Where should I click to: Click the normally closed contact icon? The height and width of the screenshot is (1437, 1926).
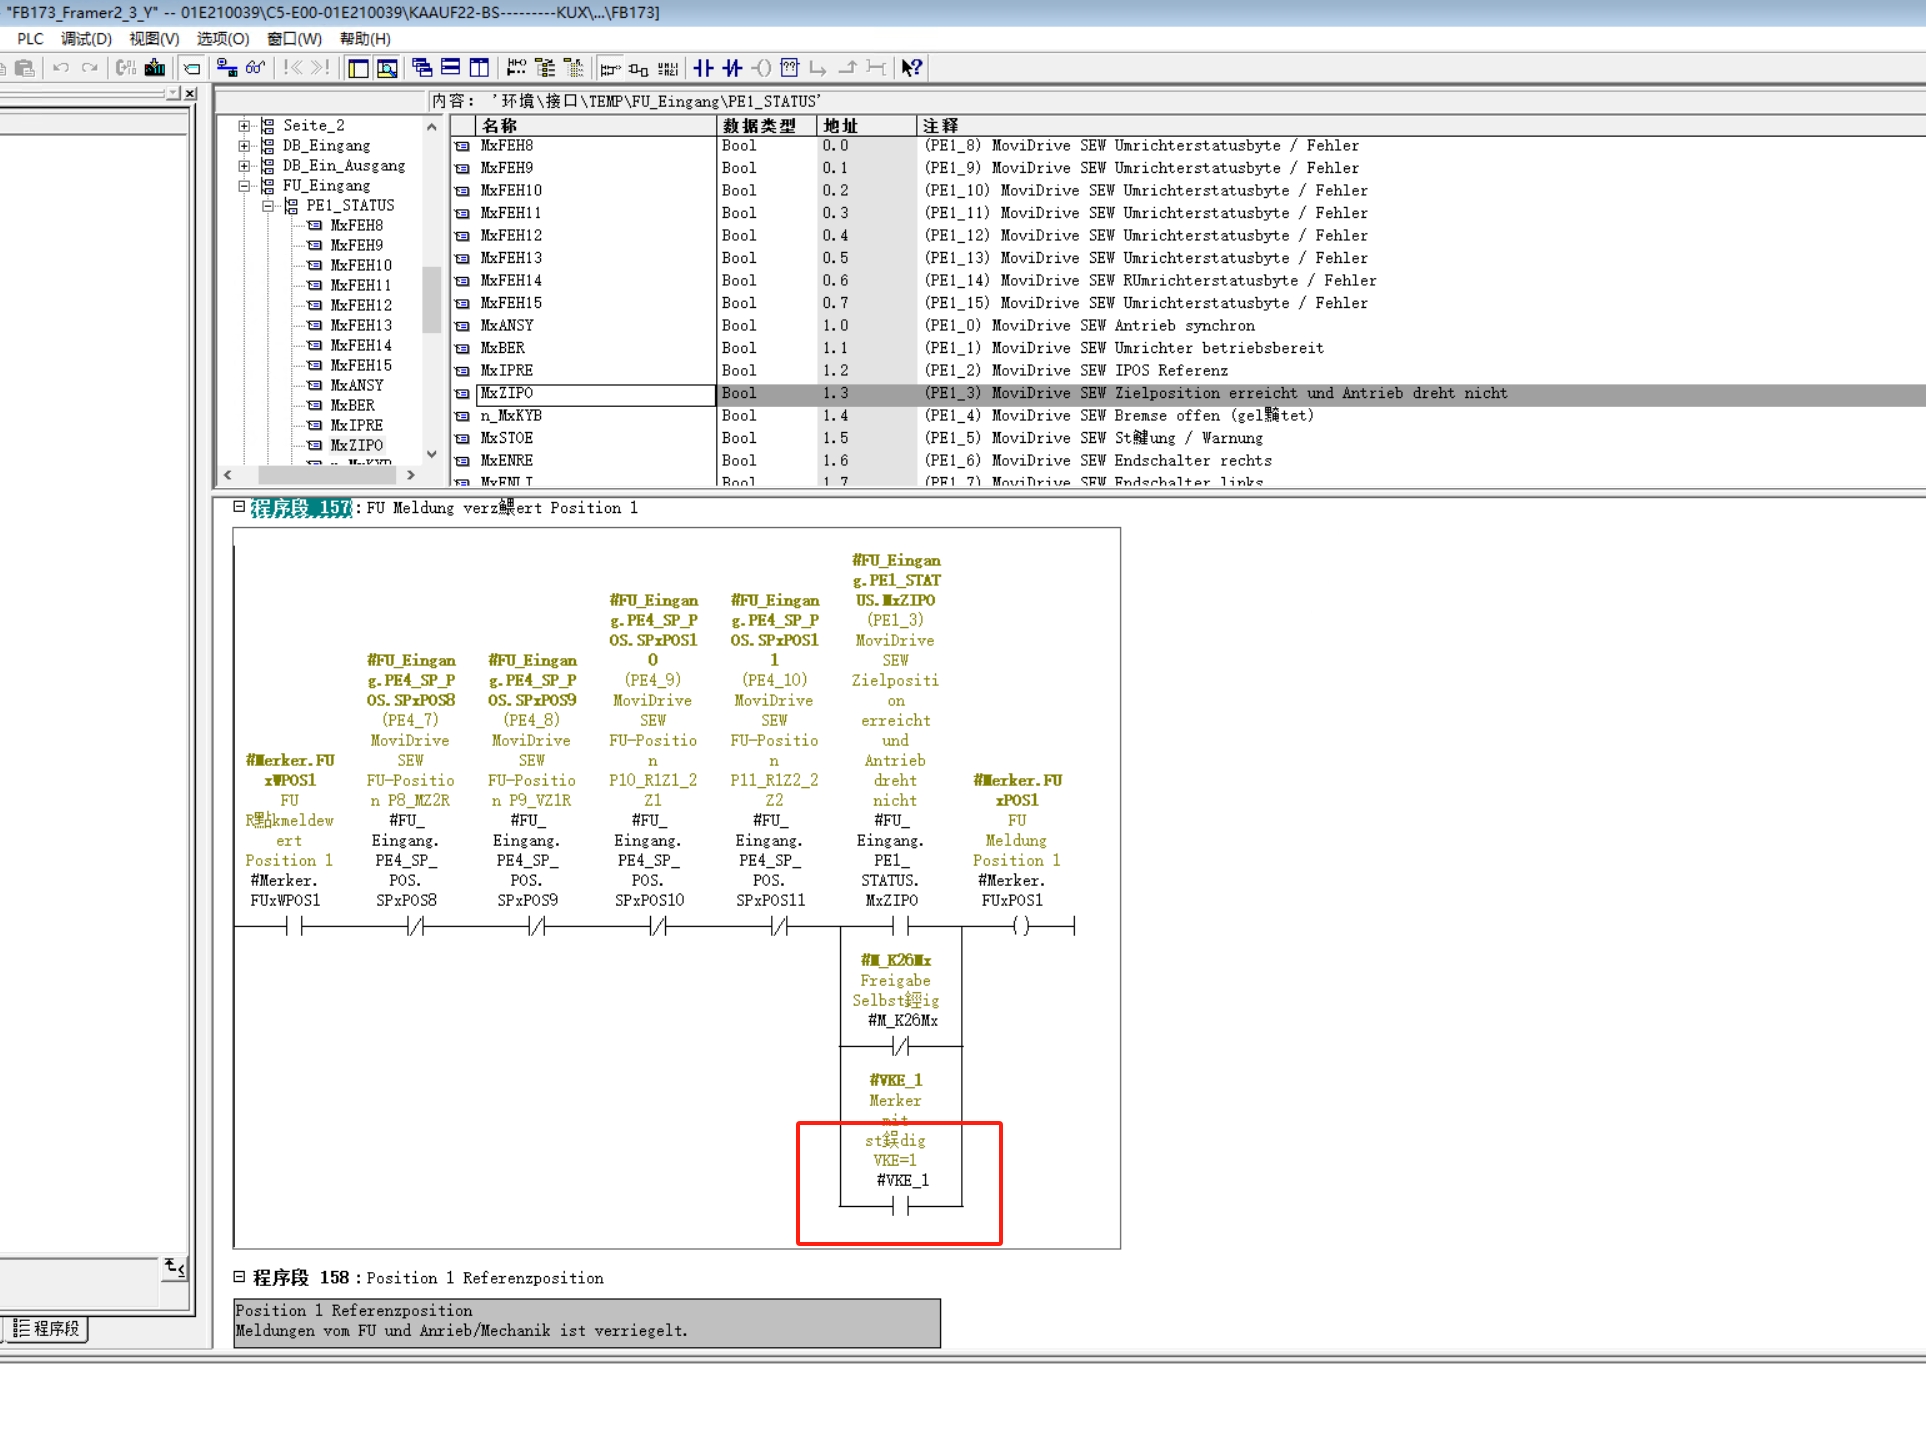click(732, 68)
